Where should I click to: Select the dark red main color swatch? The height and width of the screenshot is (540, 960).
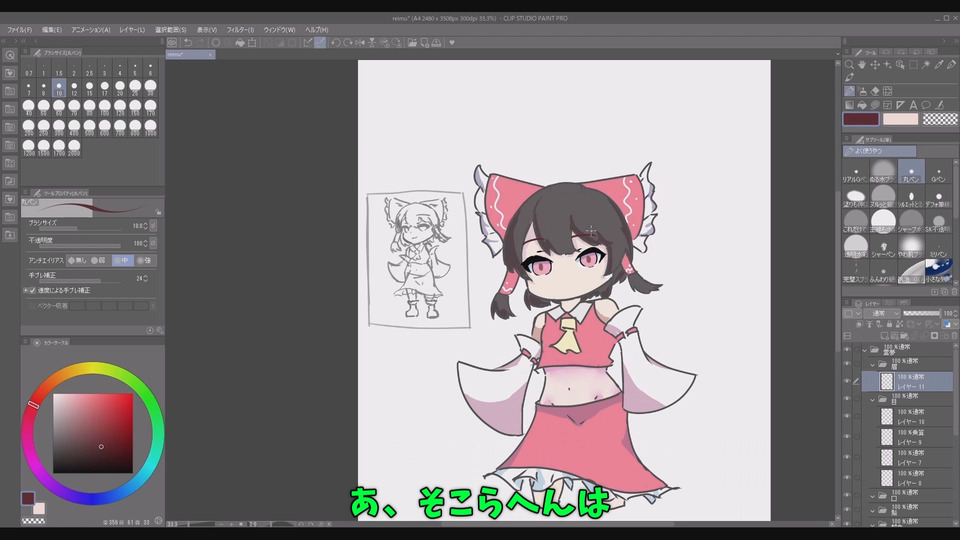(x=861, y=119)
